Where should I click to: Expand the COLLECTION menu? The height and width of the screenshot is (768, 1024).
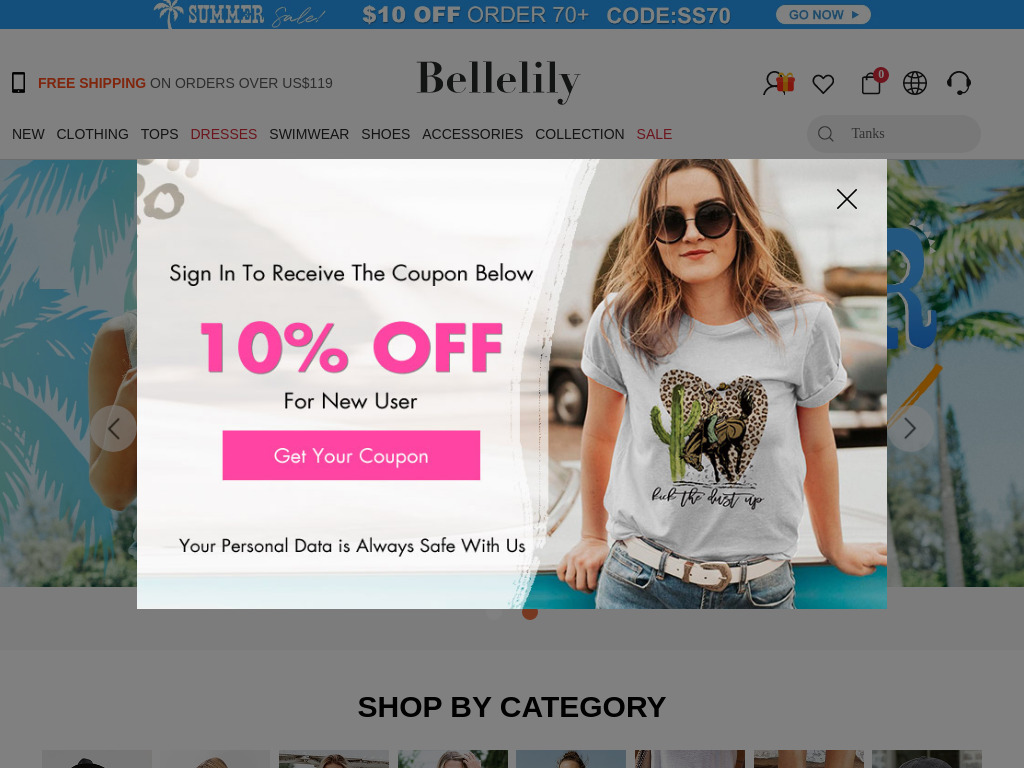coord(579,134)
